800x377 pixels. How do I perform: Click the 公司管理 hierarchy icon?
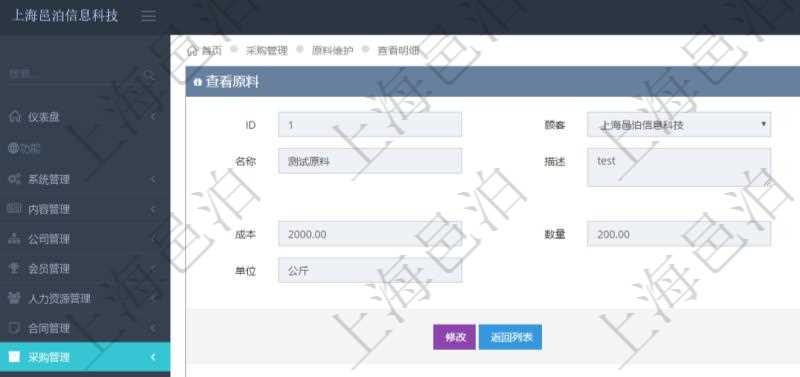tap(14, 239)
